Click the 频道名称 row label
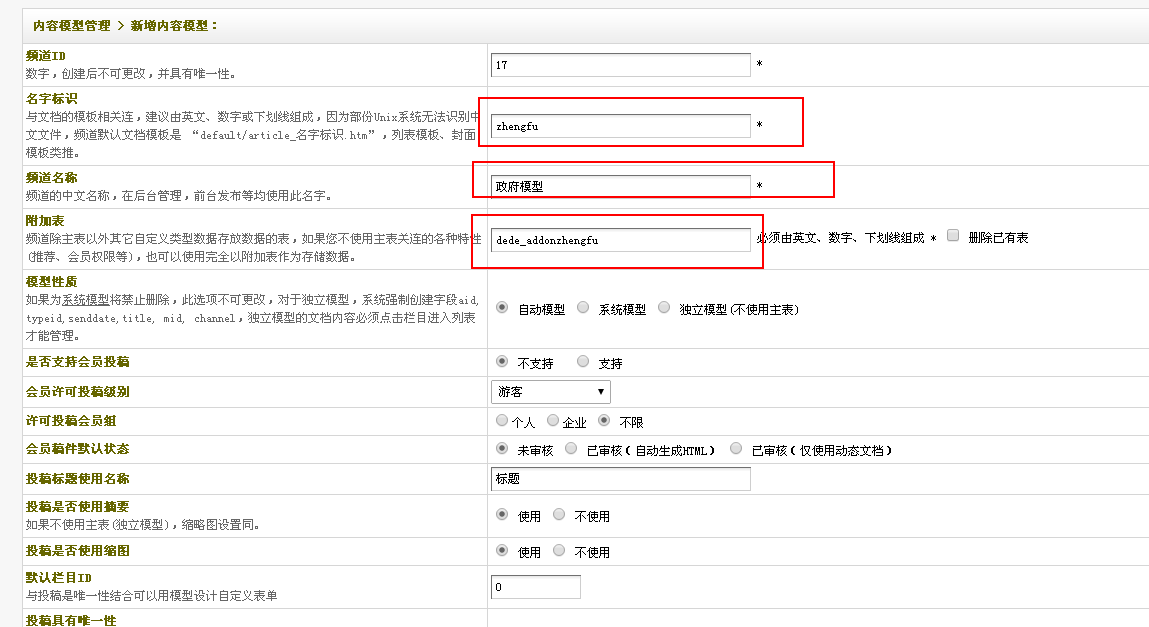Viewport: 1149px width, 627px height. click(x=51, y=177)
